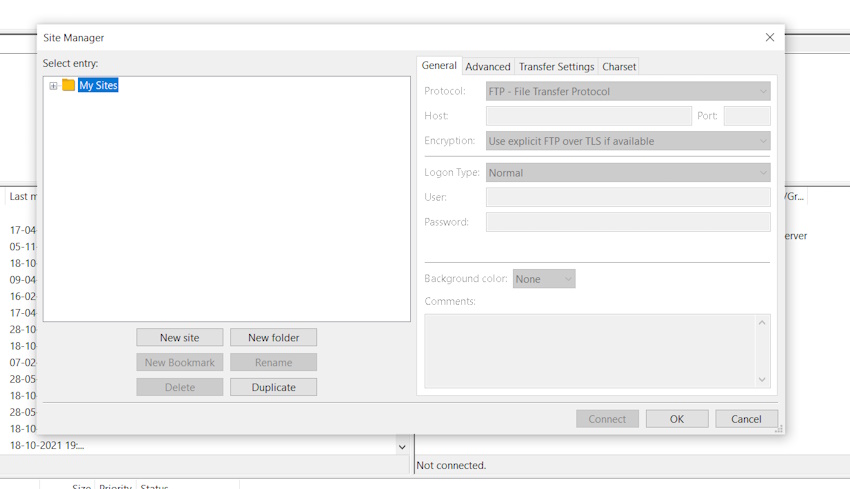Close the Site Manager dialog
Image resolution: width=850 pixels, height=489 pixels.
(x=770, y=37)
